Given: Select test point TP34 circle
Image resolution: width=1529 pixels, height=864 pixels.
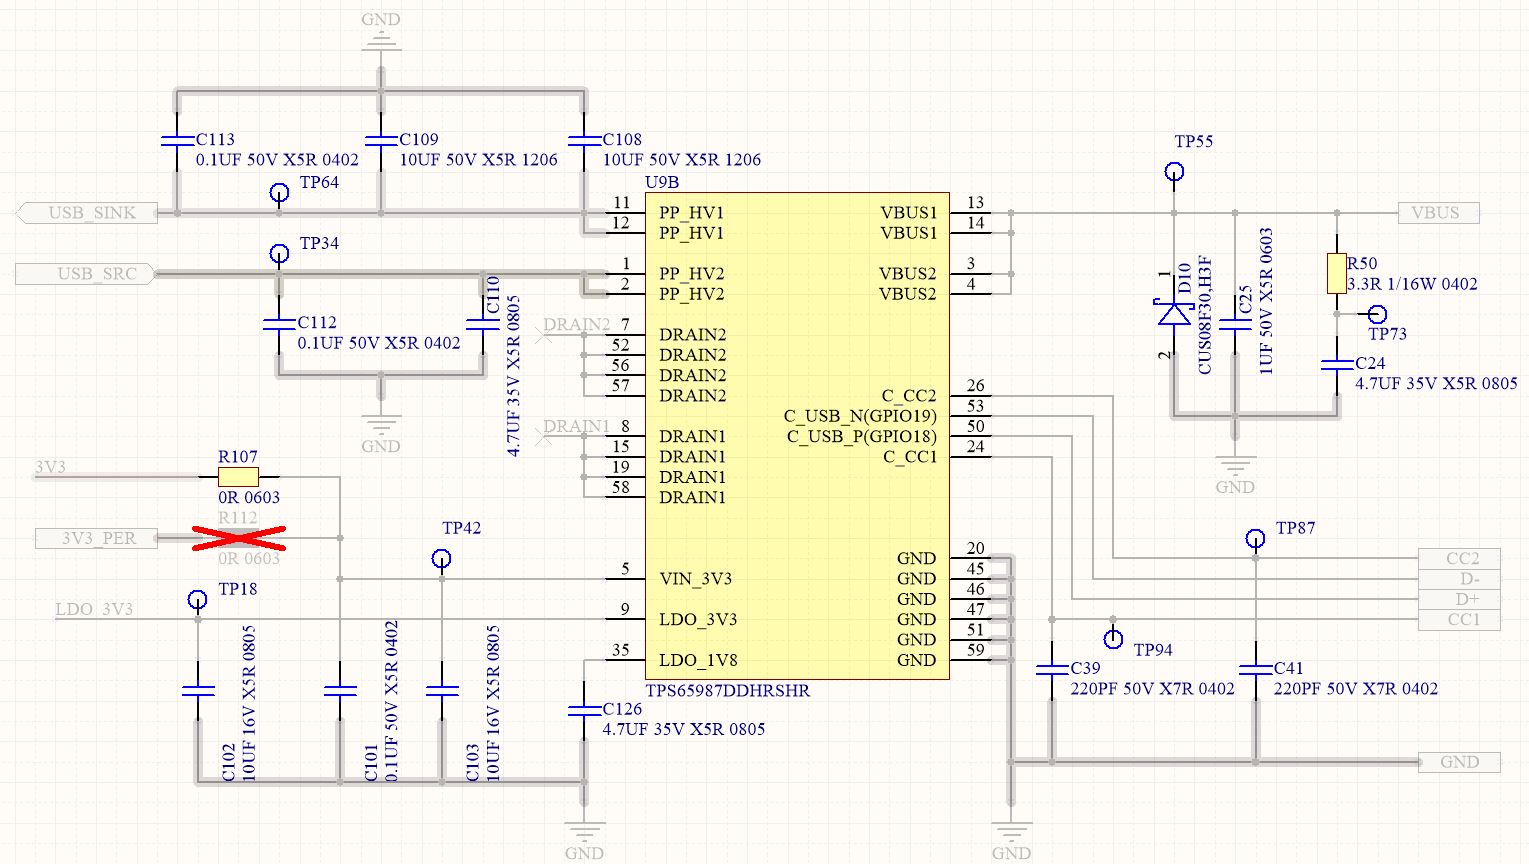Looking at the screenshot, I should [x=279, y=254].
